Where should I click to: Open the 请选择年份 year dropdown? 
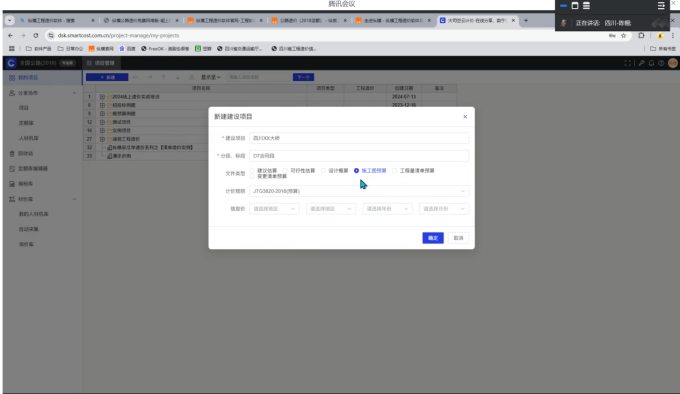(387, 209)
